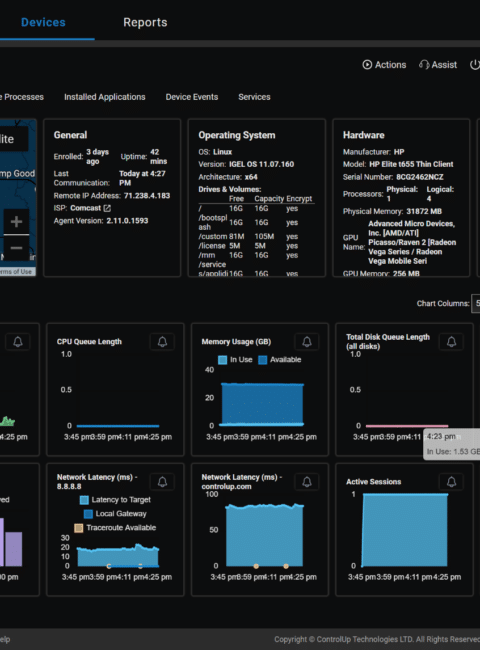Viewport: 480px width, 650px height.
Task: Click the power icon beside Assist
Action: pos(475,65)
